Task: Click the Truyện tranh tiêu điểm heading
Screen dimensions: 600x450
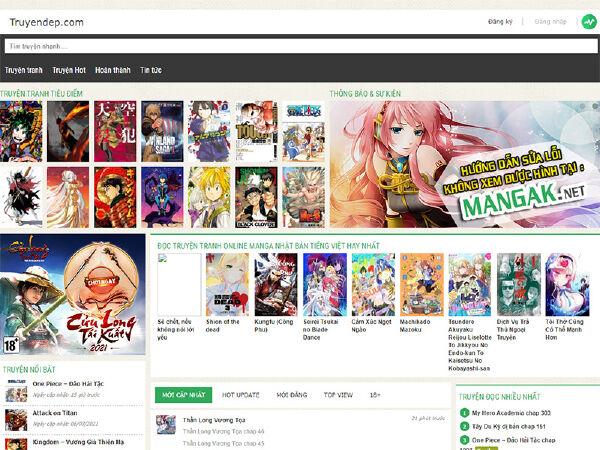Action: 41,93
